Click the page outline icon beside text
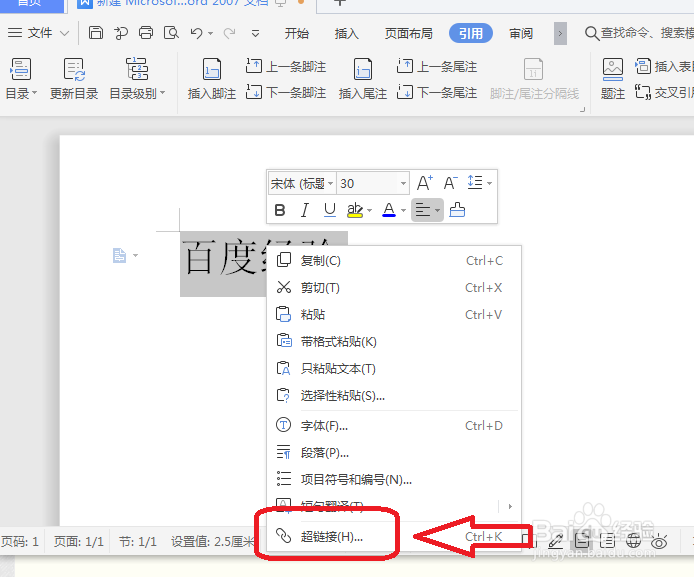 [x=120, y=255]
